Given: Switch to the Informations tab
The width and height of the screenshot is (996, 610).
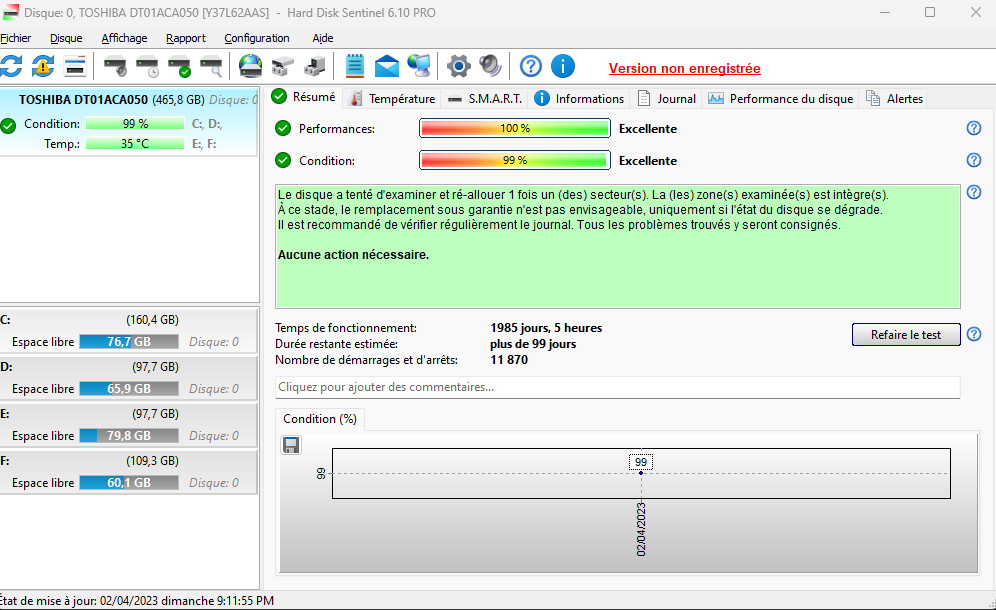Looking at the screenshot, I should [579, 98].
